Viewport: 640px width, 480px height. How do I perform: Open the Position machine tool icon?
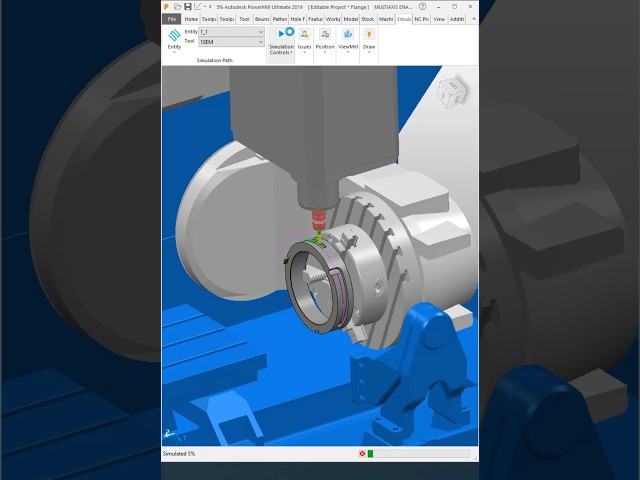(325, 34)
